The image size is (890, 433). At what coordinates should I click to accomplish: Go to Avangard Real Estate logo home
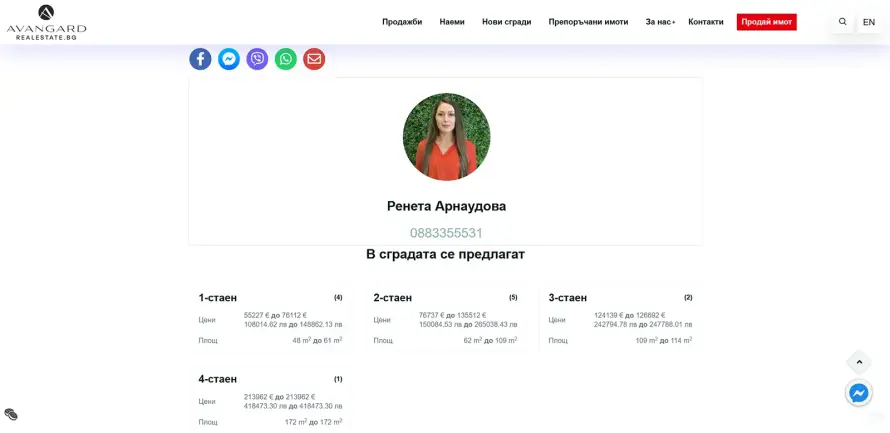click(46, 22)
